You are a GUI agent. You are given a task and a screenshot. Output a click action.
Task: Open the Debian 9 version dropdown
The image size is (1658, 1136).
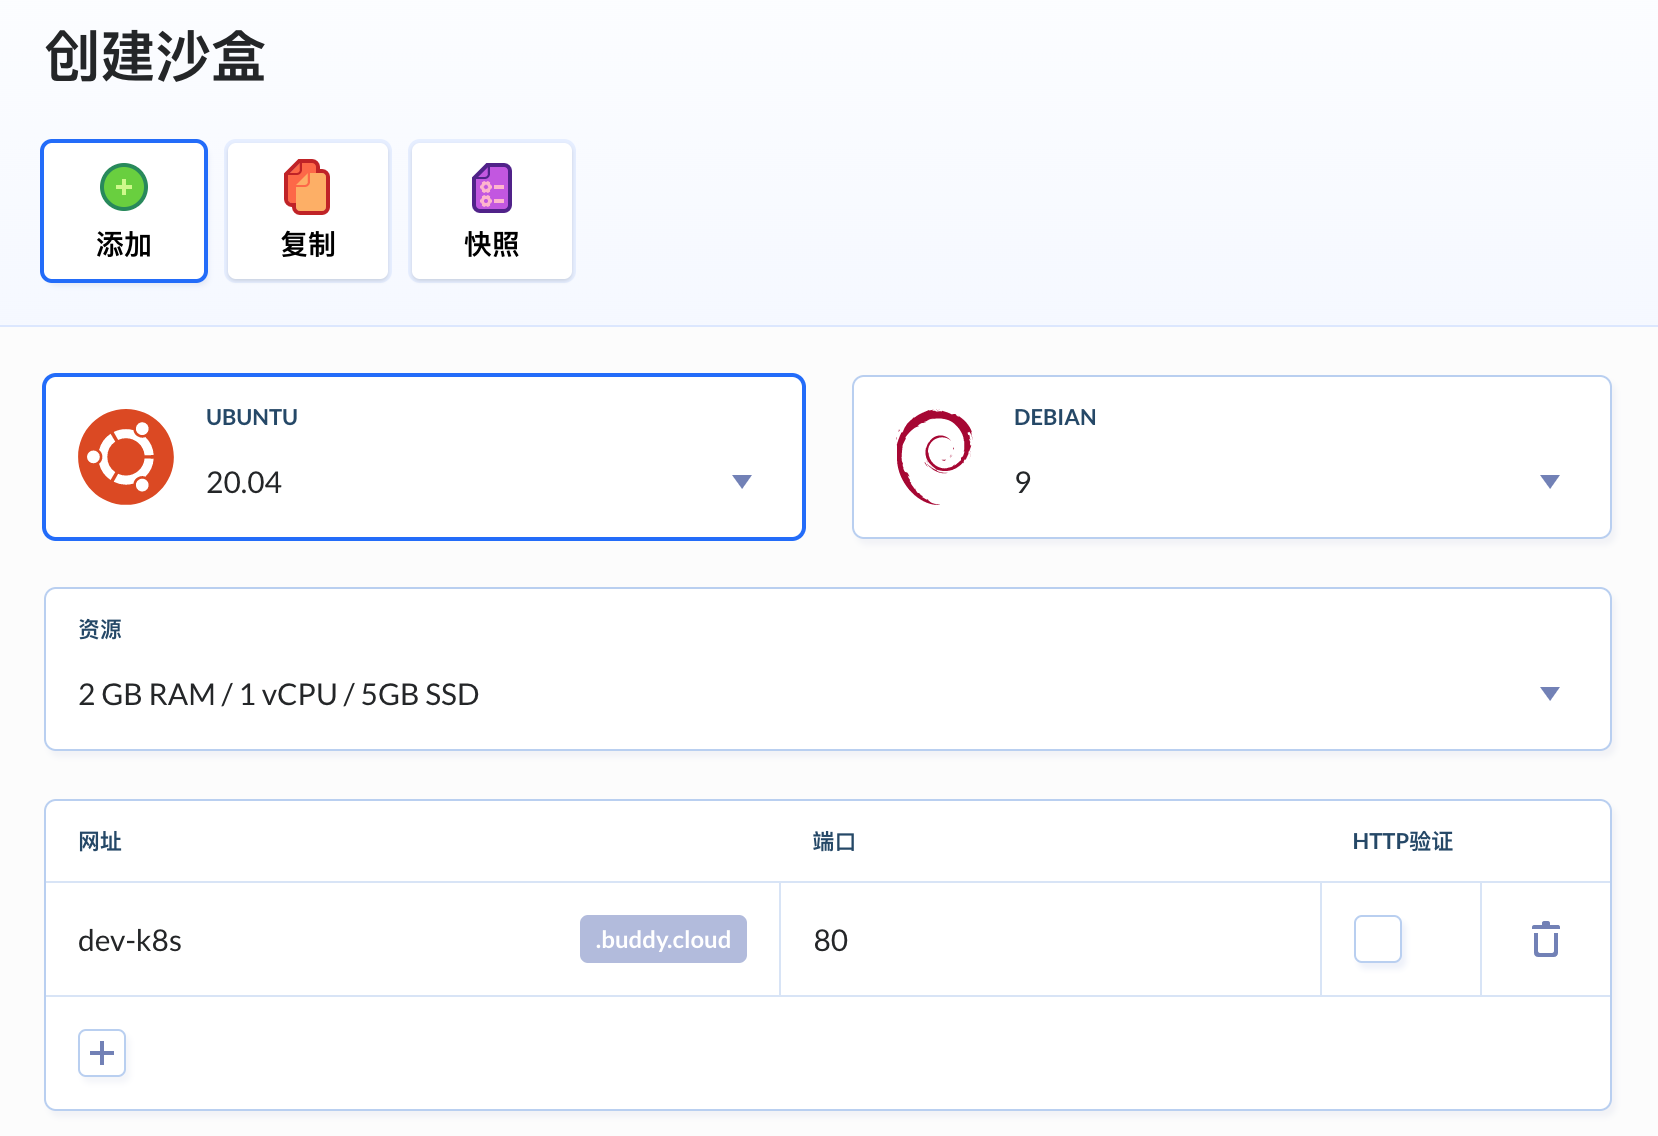tap(1549, 482)
